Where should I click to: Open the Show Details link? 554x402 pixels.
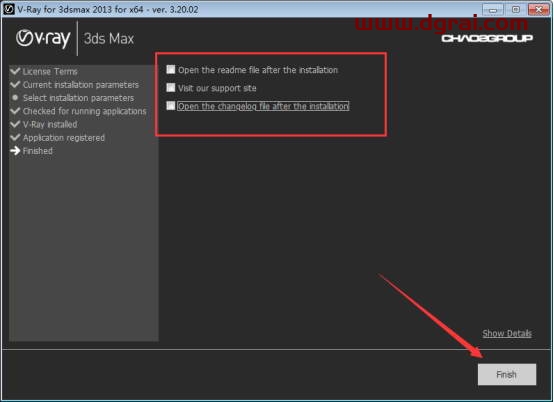click(507, 333)
